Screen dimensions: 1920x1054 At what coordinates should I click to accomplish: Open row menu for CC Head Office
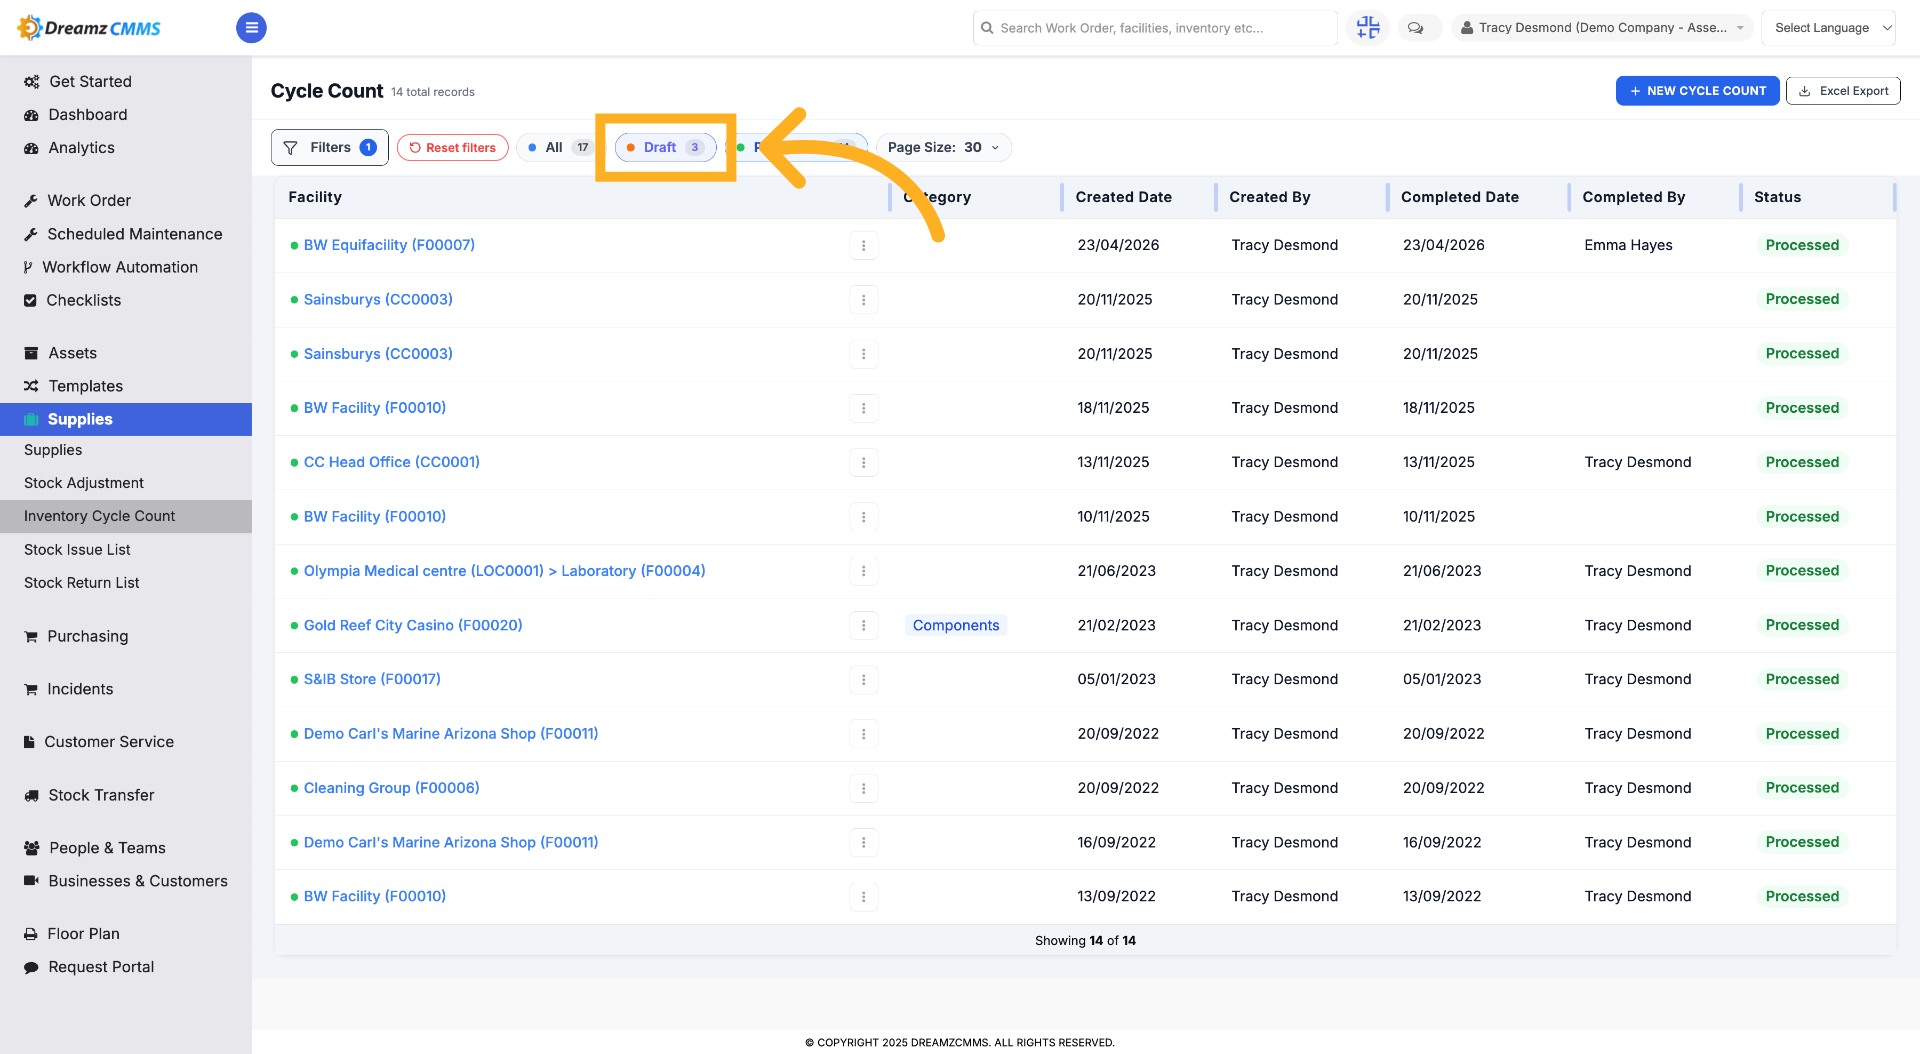tap(864, 462)
